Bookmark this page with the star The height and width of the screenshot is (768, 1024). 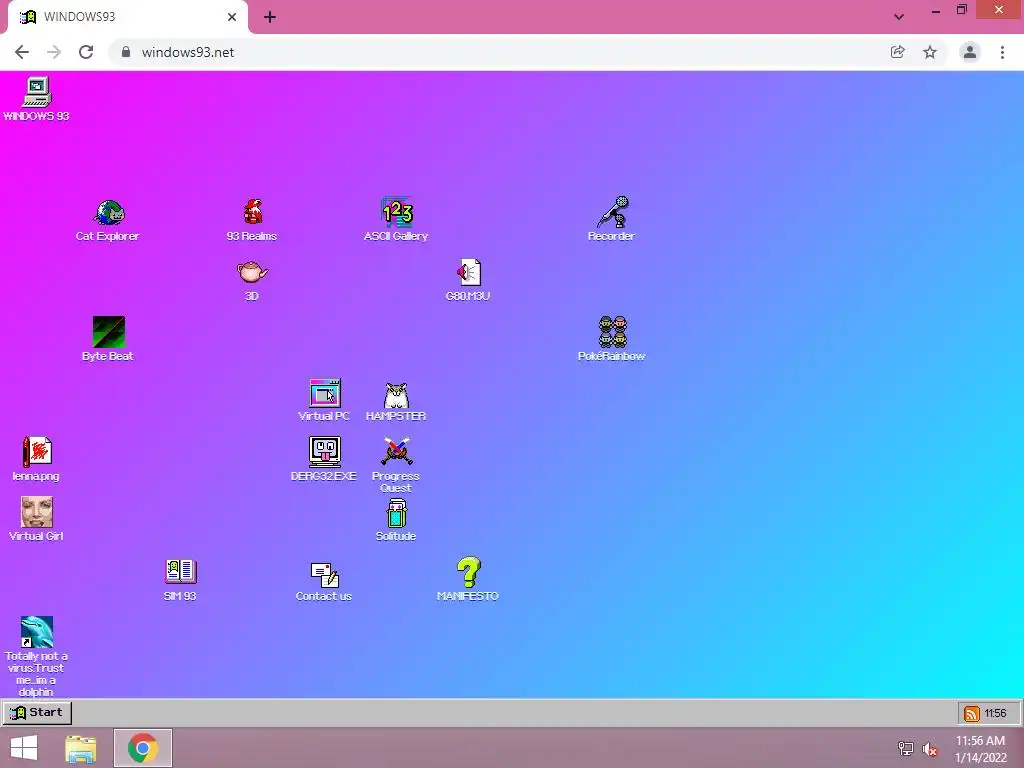pos(930,52)
